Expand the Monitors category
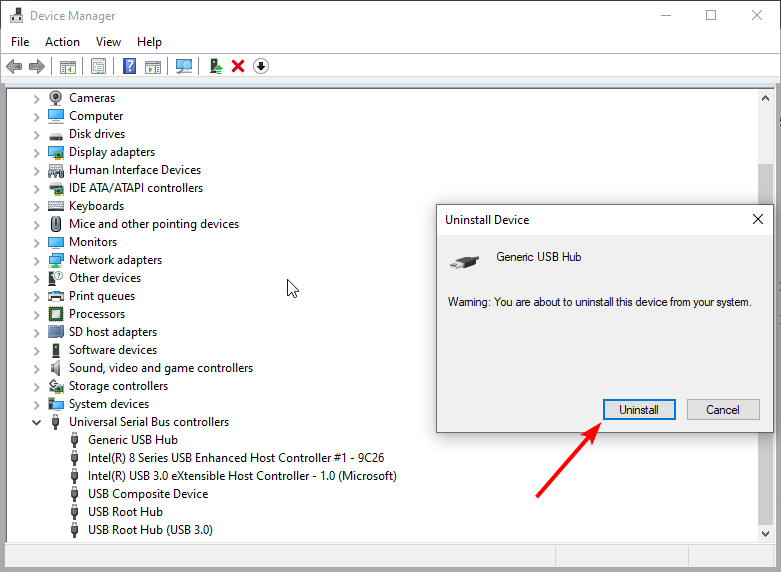Screen dimensions: 781x572 point(36,243)
